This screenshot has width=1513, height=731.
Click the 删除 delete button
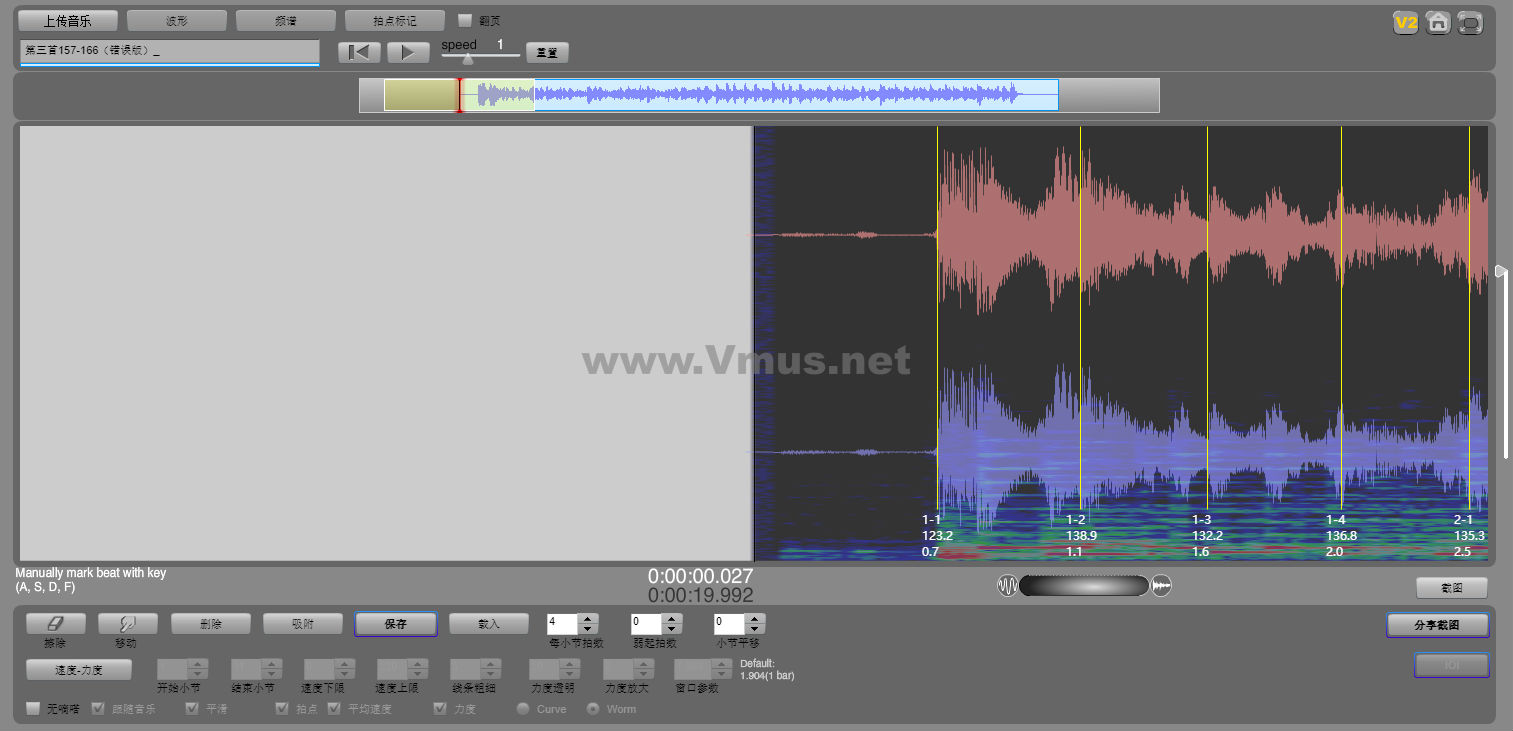coord(210,624)
